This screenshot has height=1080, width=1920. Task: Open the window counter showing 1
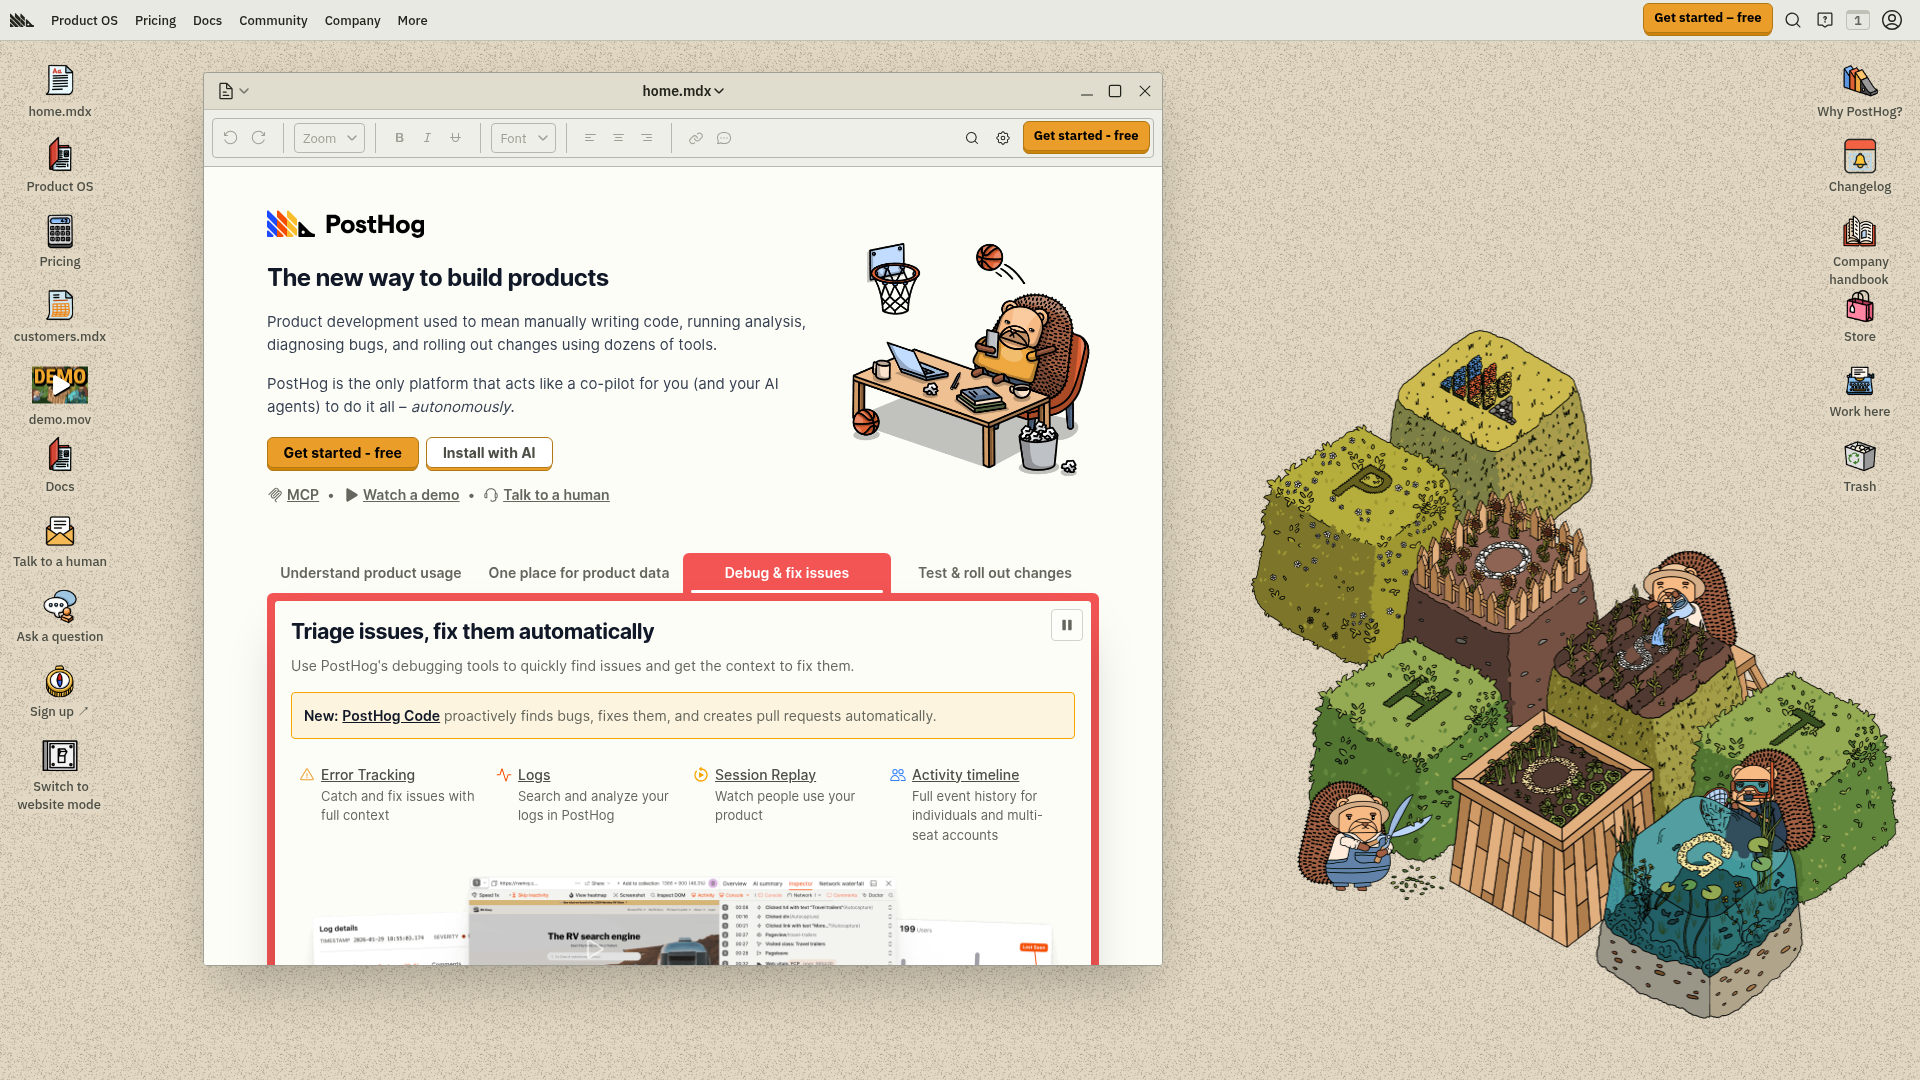(x=1858, y=20)
